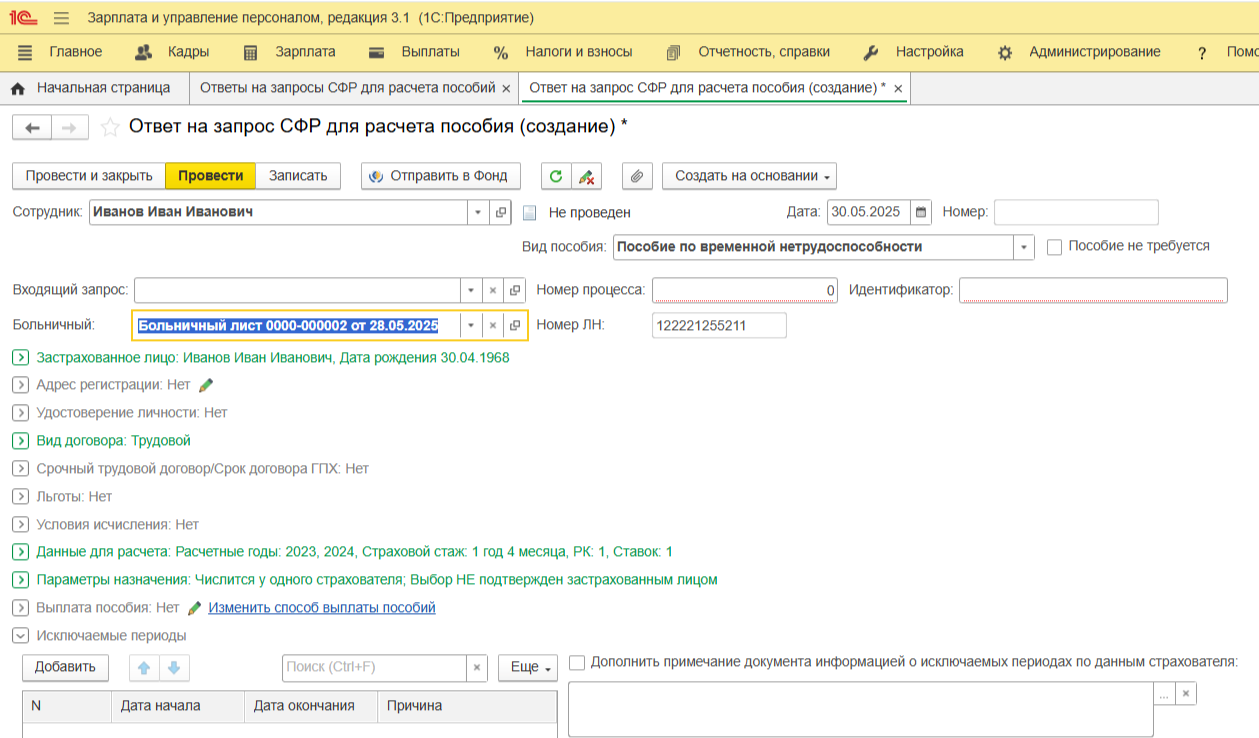Close the current Ответ на запрос СФР tab
Image resolution: width=1259 pixels, height=738 pixels.
[x=898, y=89]
